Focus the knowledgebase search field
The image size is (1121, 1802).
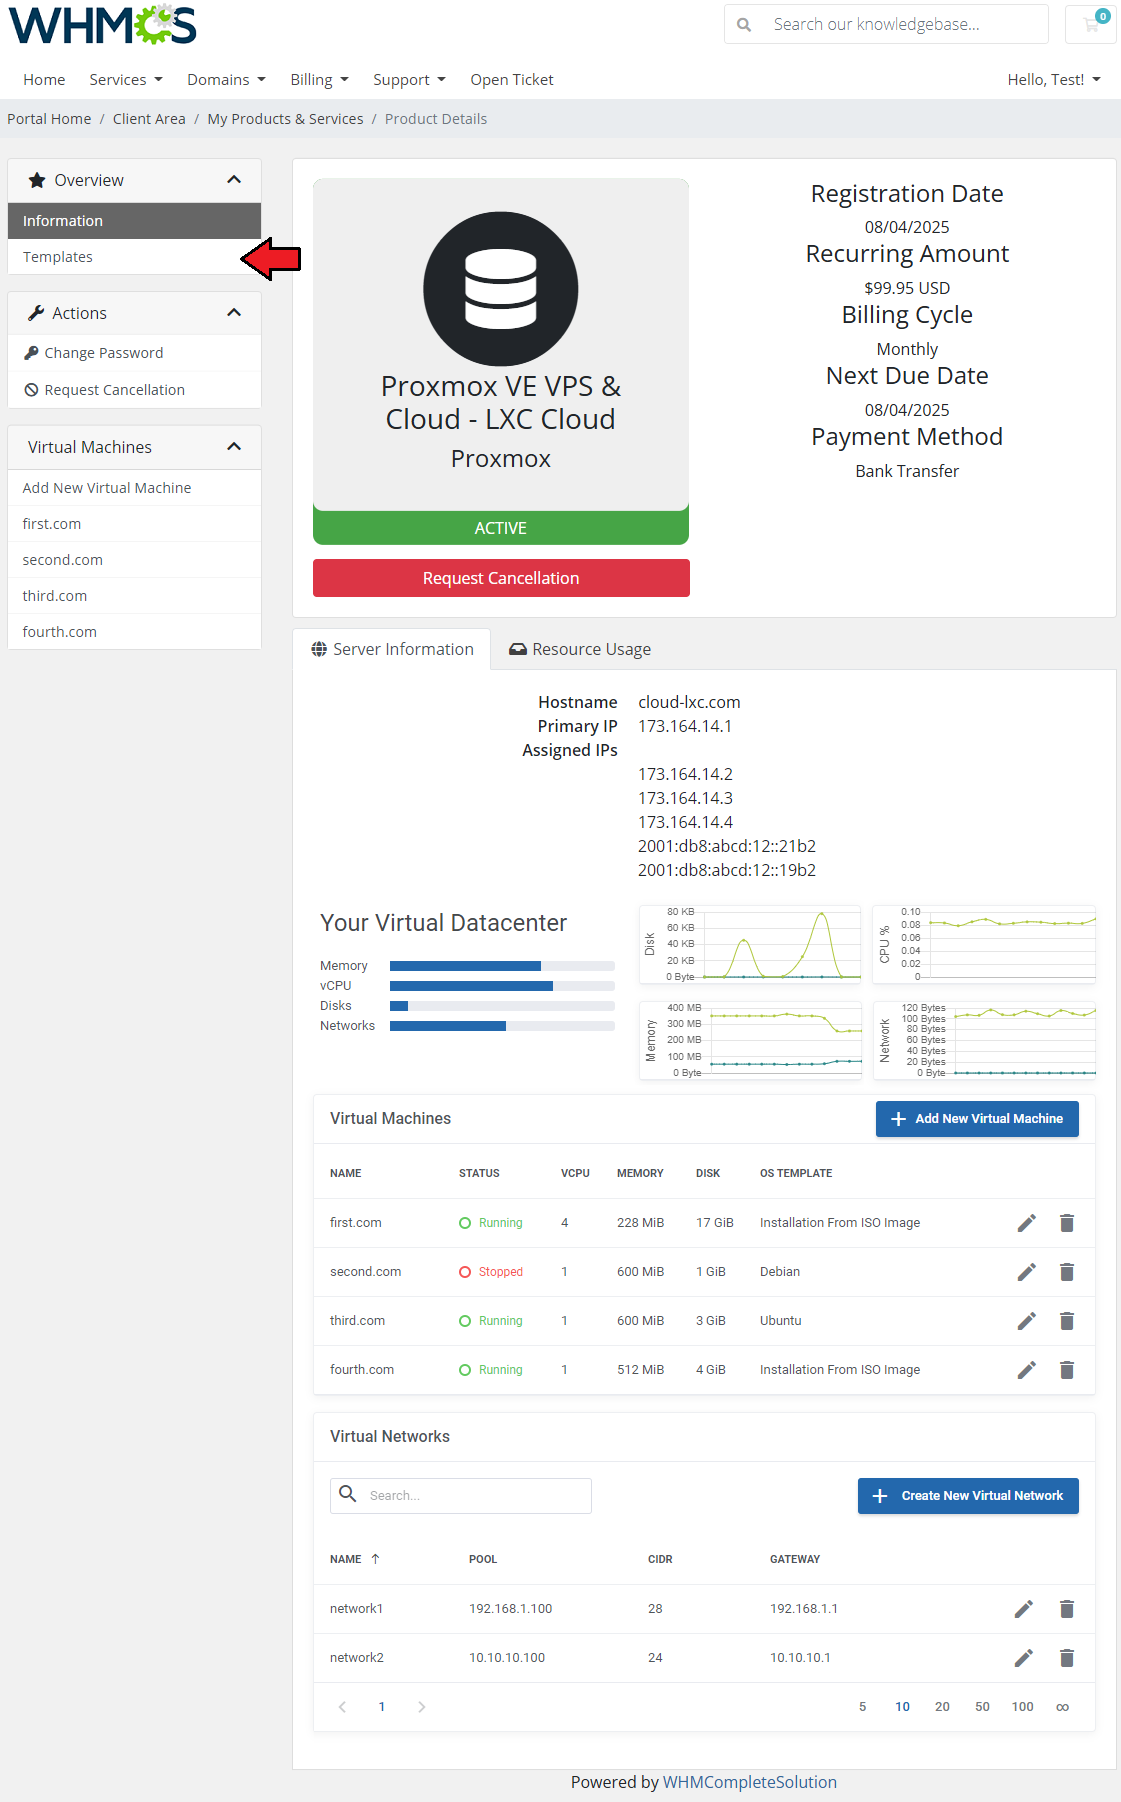click(x=905, y=24)
